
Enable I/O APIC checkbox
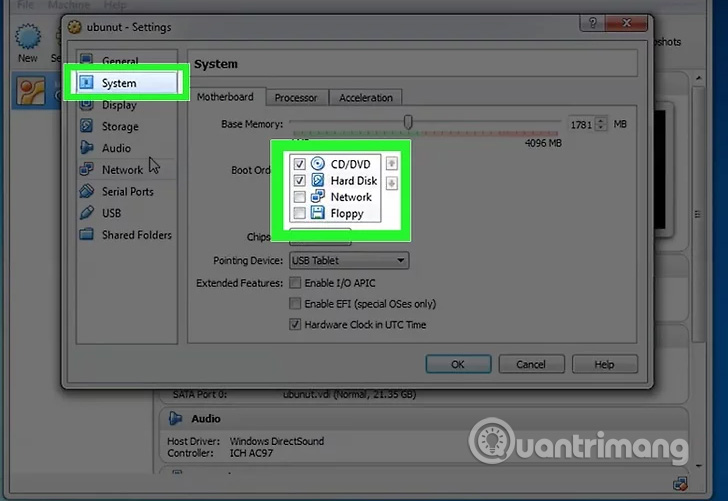295,283
